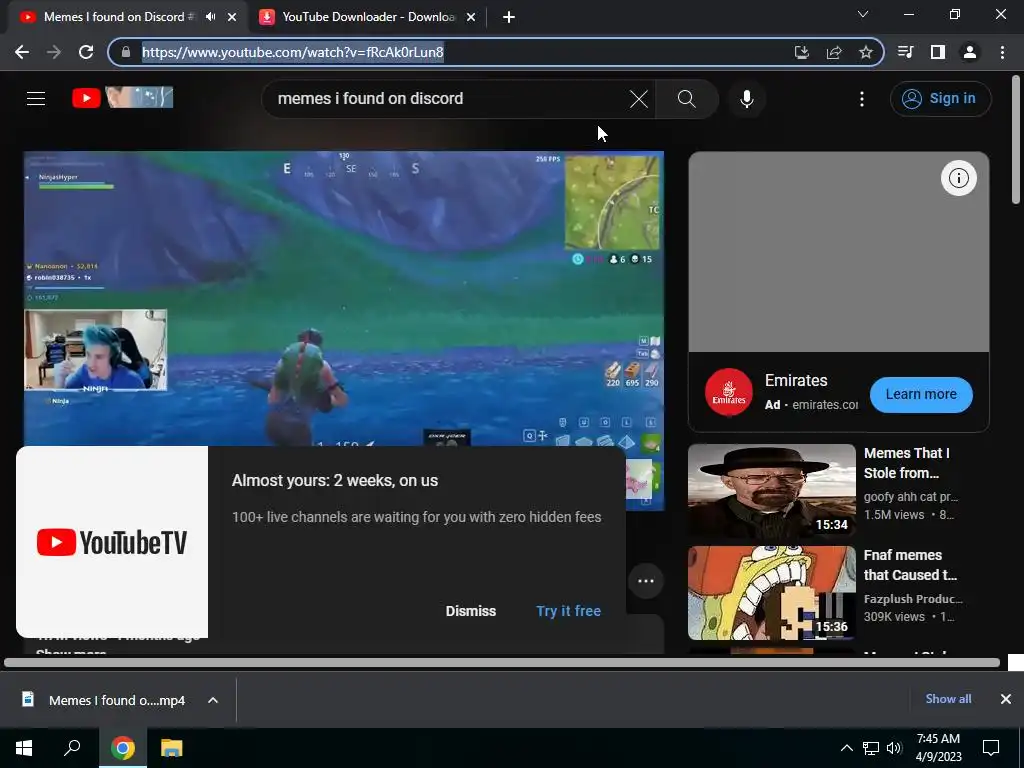Open YouTube settings three-dot menu
Screen dimensions: 1024x768
pyautogui.click(x=862, y=99)
